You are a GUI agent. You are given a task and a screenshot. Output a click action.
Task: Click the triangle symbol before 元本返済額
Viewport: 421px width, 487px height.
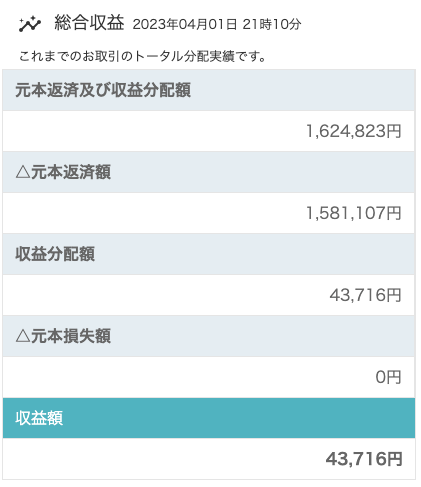click(x=23, y=172)
